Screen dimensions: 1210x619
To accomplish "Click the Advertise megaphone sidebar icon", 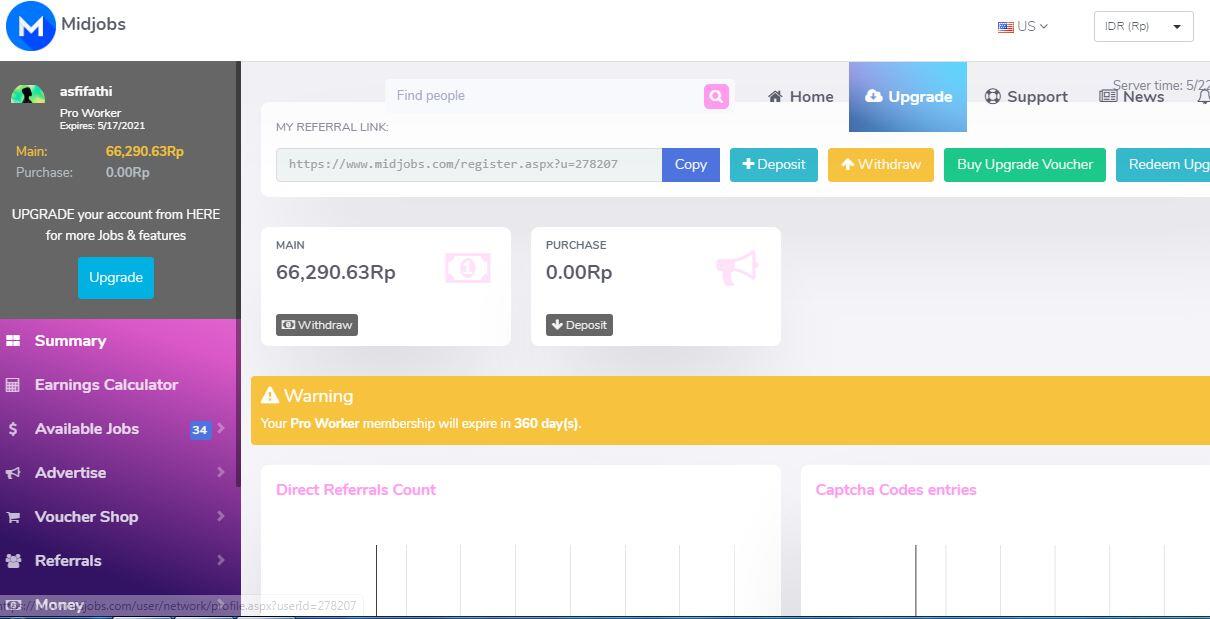I will click(13, 473).
